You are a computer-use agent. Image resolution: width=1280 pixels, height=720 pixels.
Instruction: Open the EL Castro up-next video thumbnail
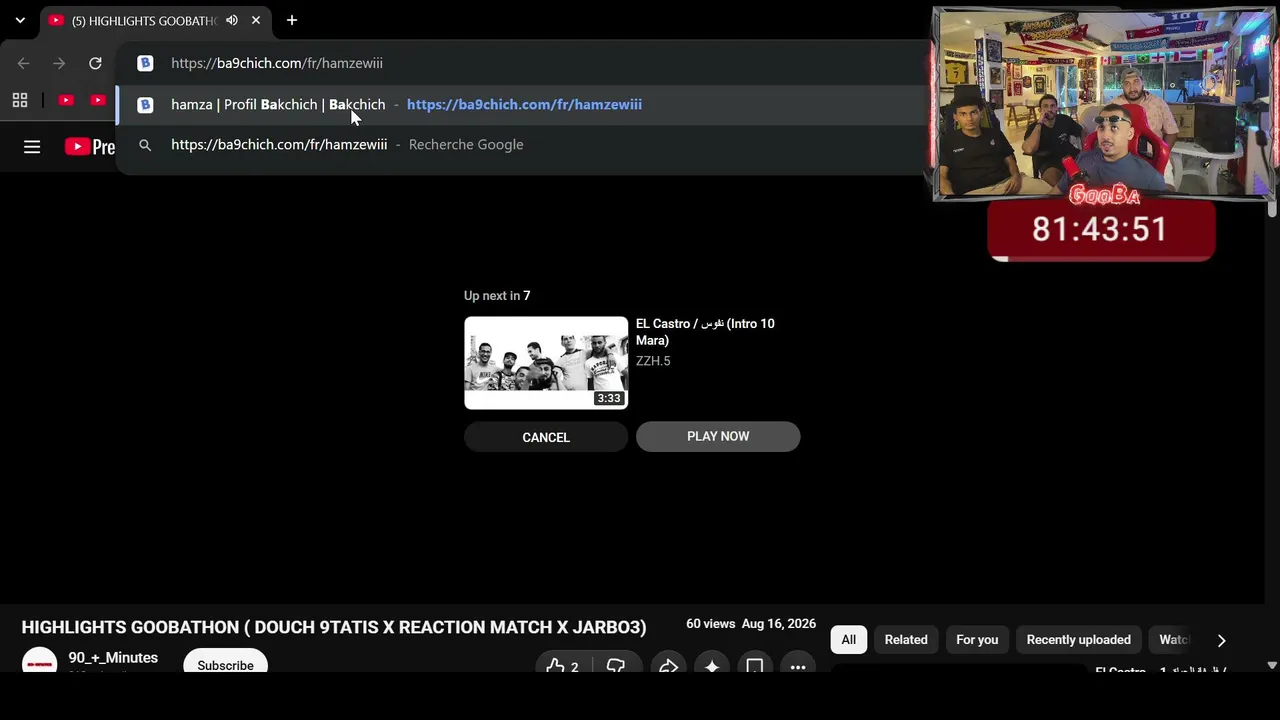coord(546,363)
